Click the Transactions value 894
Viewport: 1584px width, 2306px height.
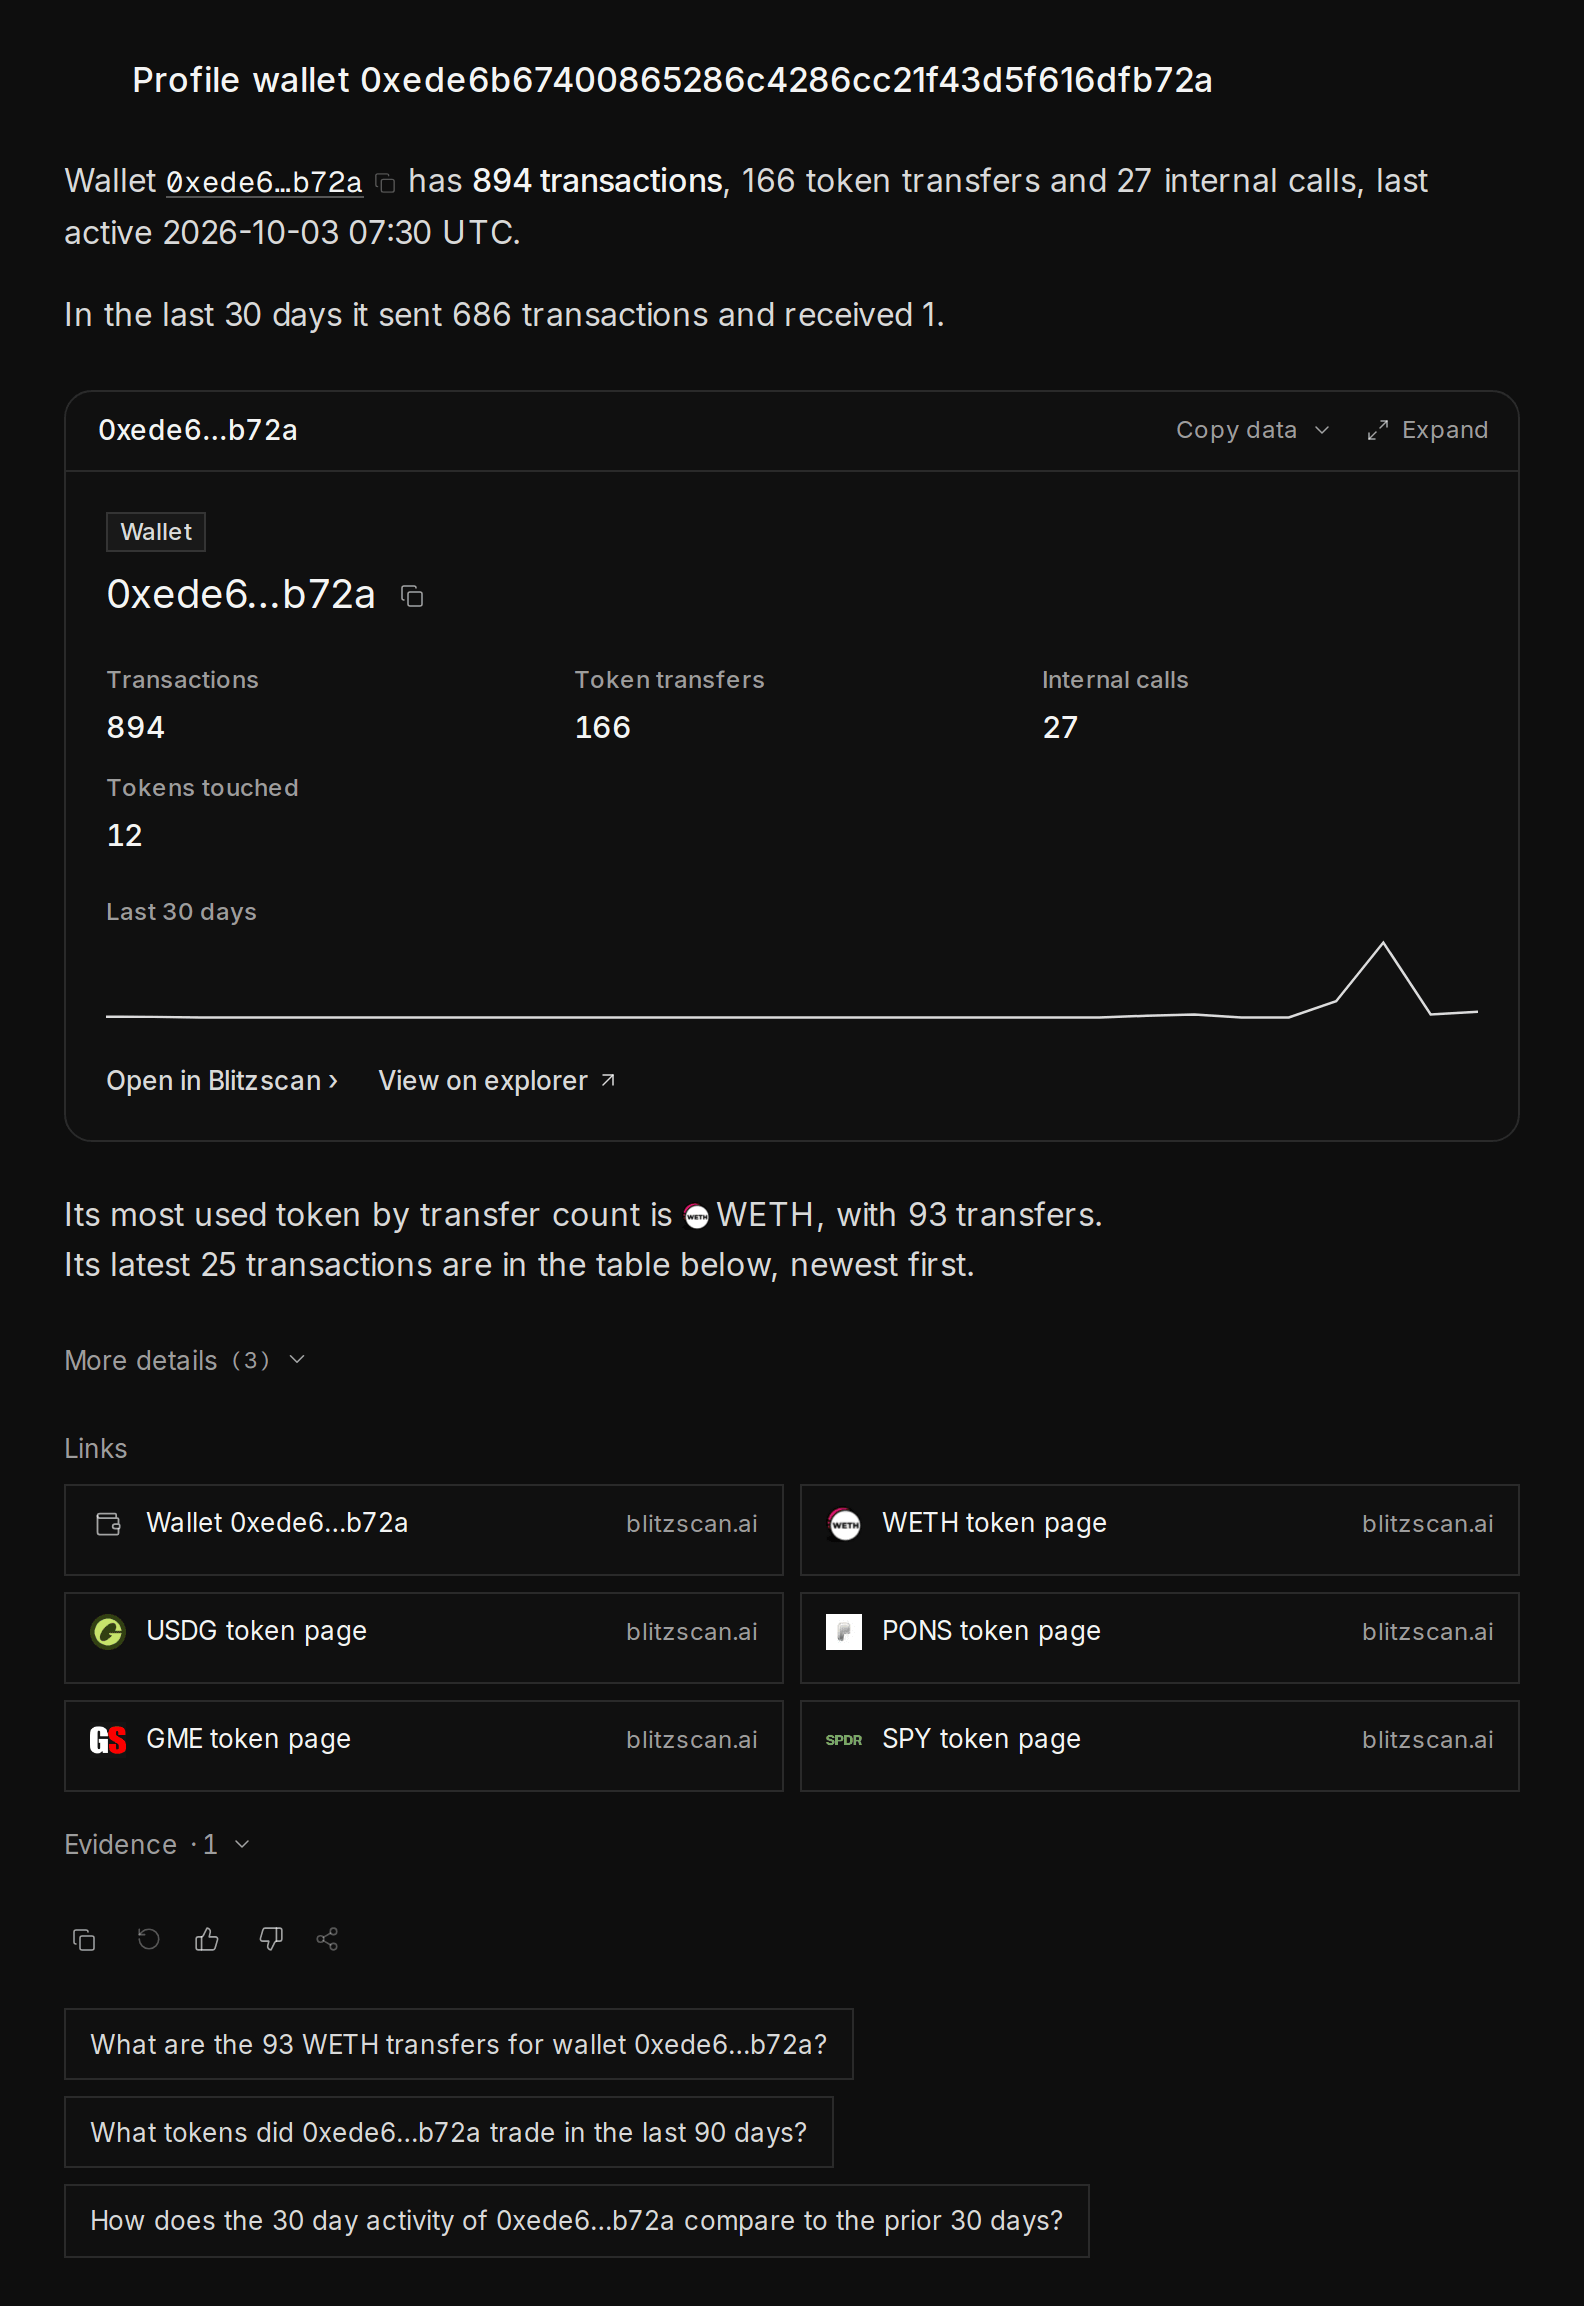tap(136, 727)
